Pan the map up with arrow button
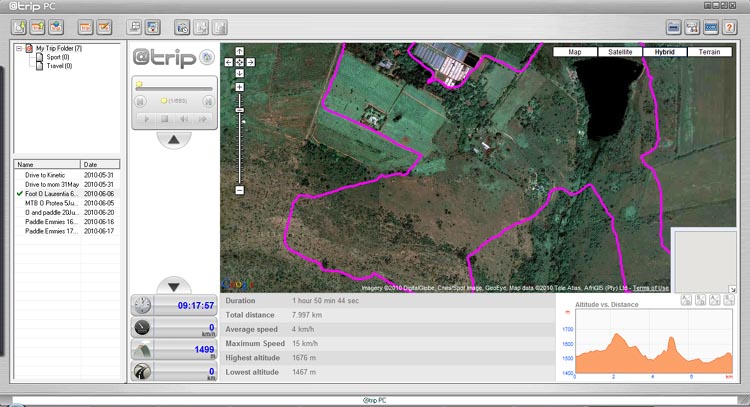750x407 pixels. point(239,50)
